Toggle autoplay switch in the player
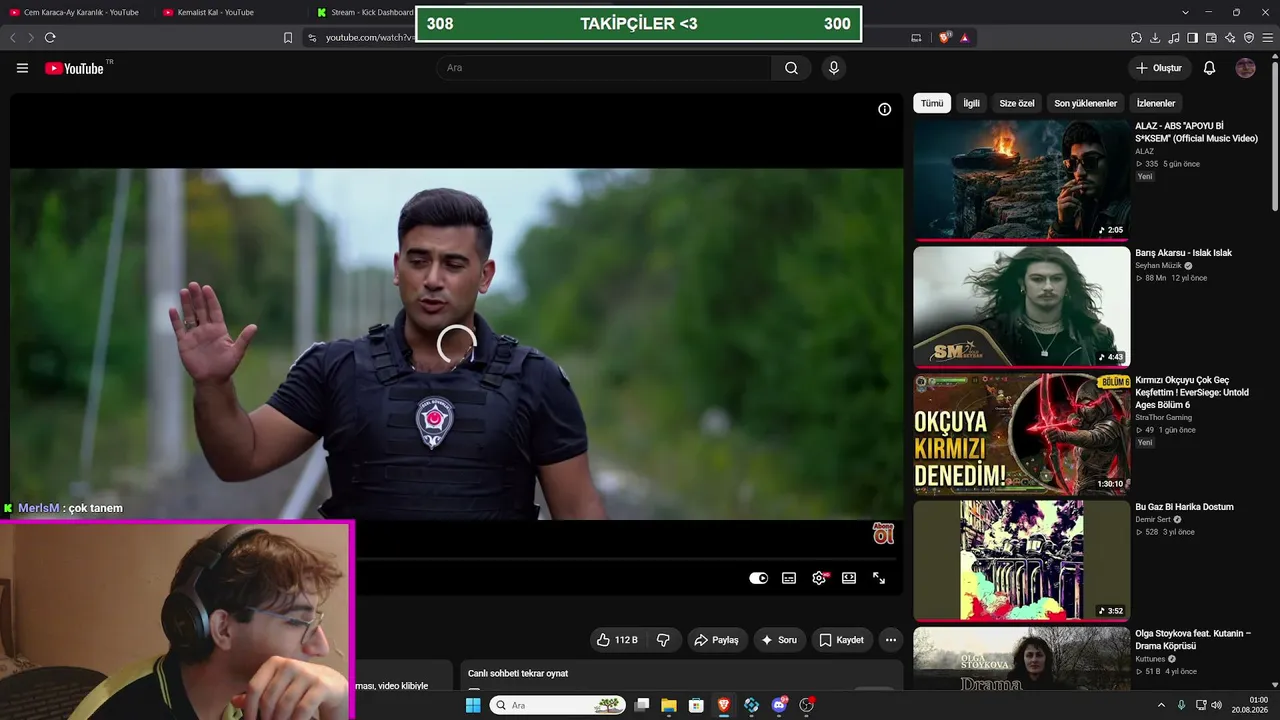 pyautogui.click(x=758, y=578)
